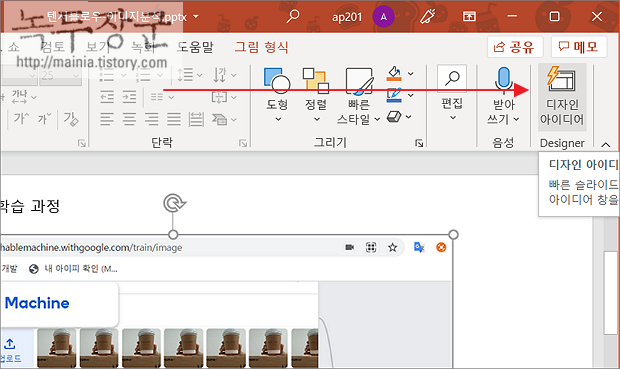The width and height of the screenshot is (620, 369).
Task: Open the 그리기 group dialog launcher
Action: [419, 143]
